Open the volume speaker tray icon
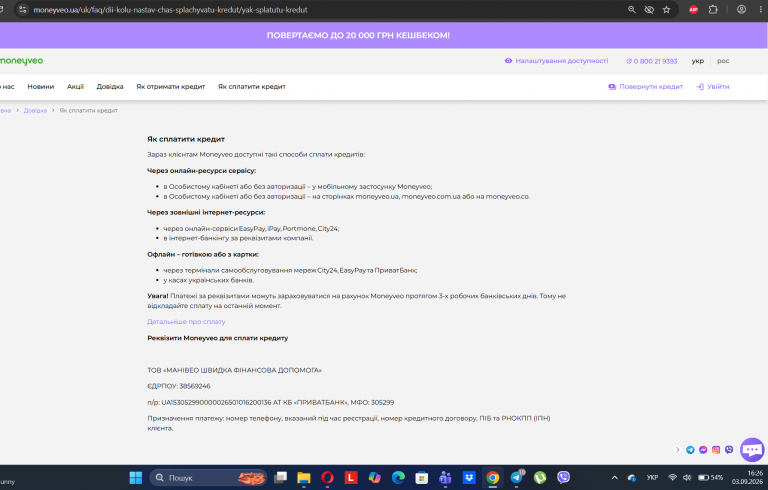The height and width of the screenshot is (490, 768). pos(687,478)
